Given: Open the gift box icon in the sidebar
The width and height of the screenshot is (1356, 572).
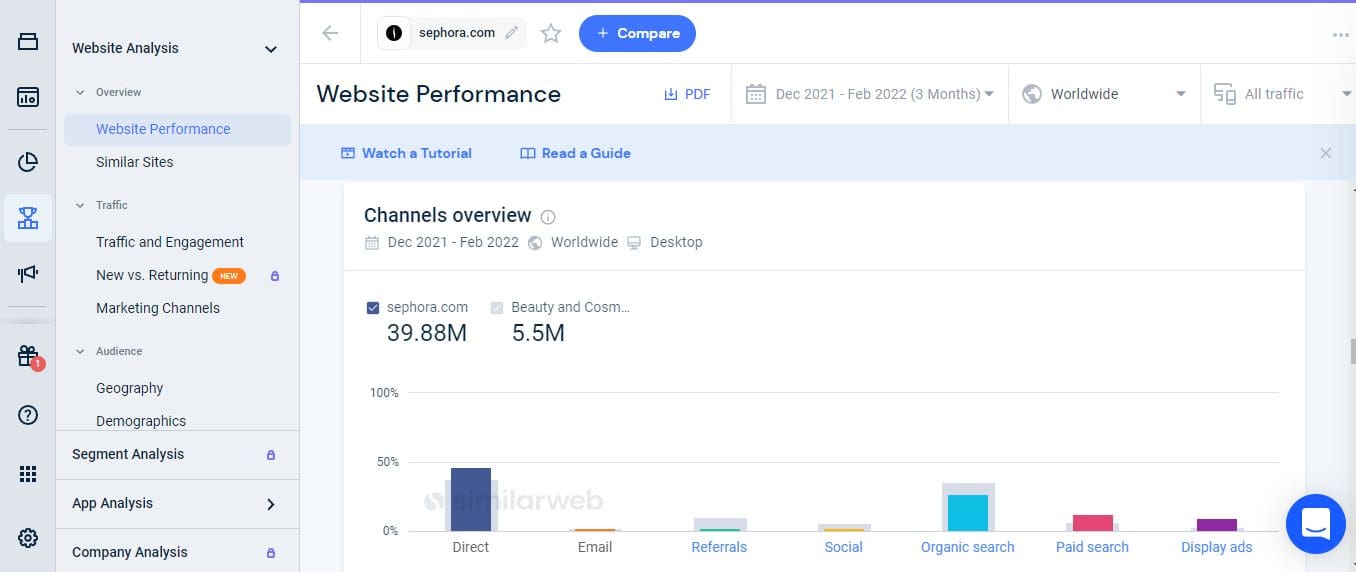Looking at the screenshot, I should point(28,356).
